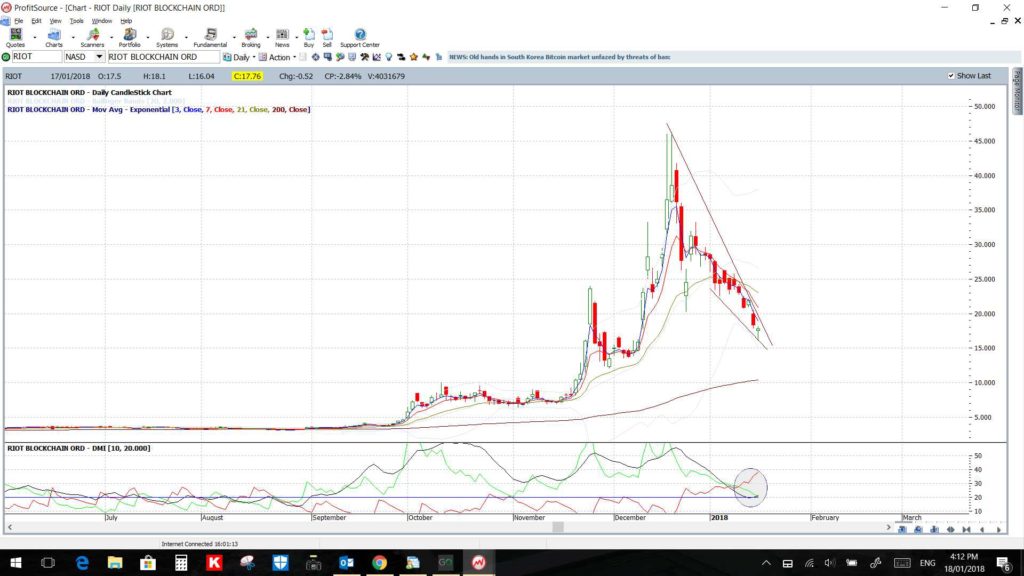Open the Window menu
Screen dimensions: 1024x576
(101, 21)
